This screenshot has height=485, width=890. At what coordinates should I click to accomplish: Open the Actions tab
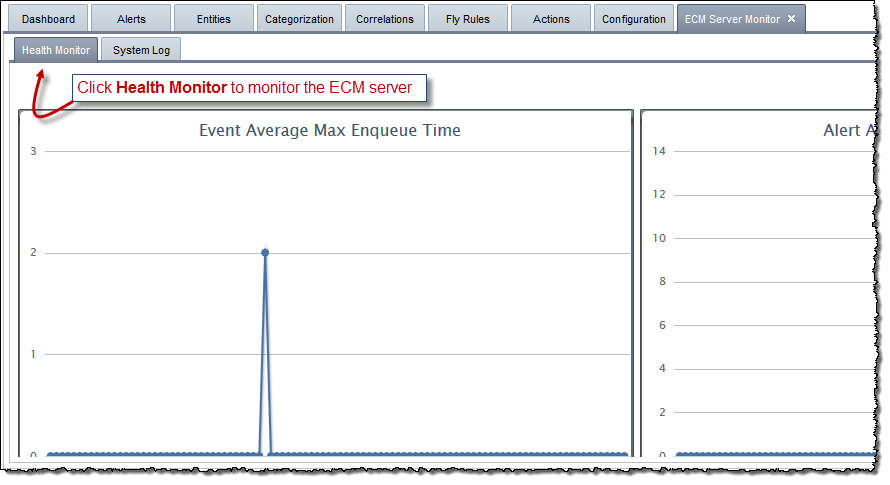551,19
